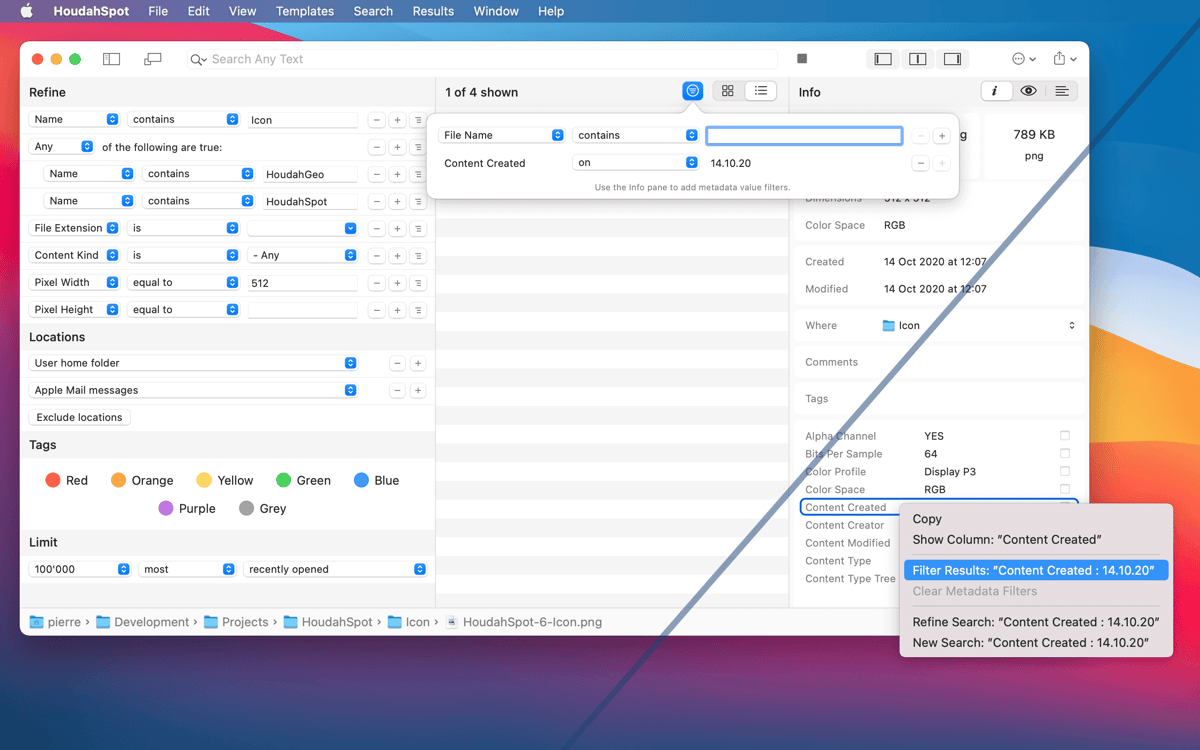Add a row after the File Name filter
The image size is (1200, 750).
pos(942,136)
